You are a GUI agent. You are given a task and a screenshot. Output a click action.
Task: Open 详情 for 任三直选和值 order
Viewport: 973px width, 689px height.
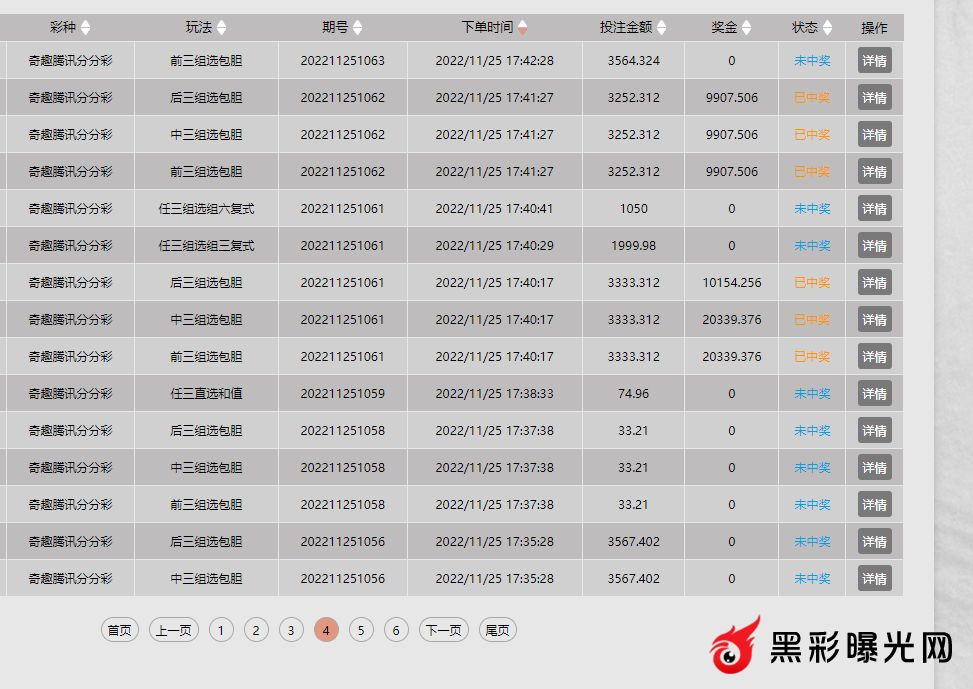click(x=874, y=394)
